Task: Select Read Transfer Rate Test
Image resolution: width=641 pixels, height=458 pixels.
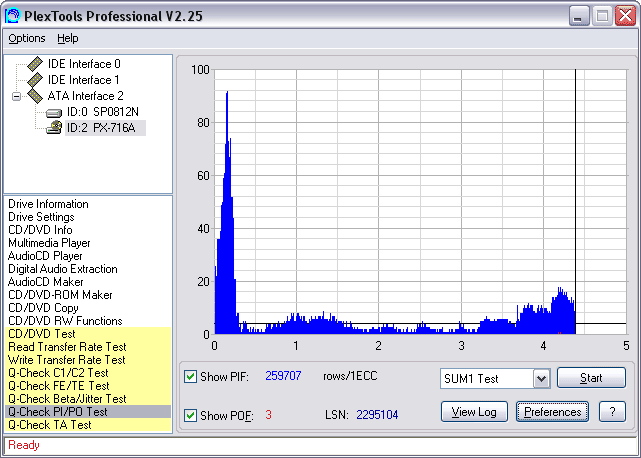Action: [x=88, y=347]
